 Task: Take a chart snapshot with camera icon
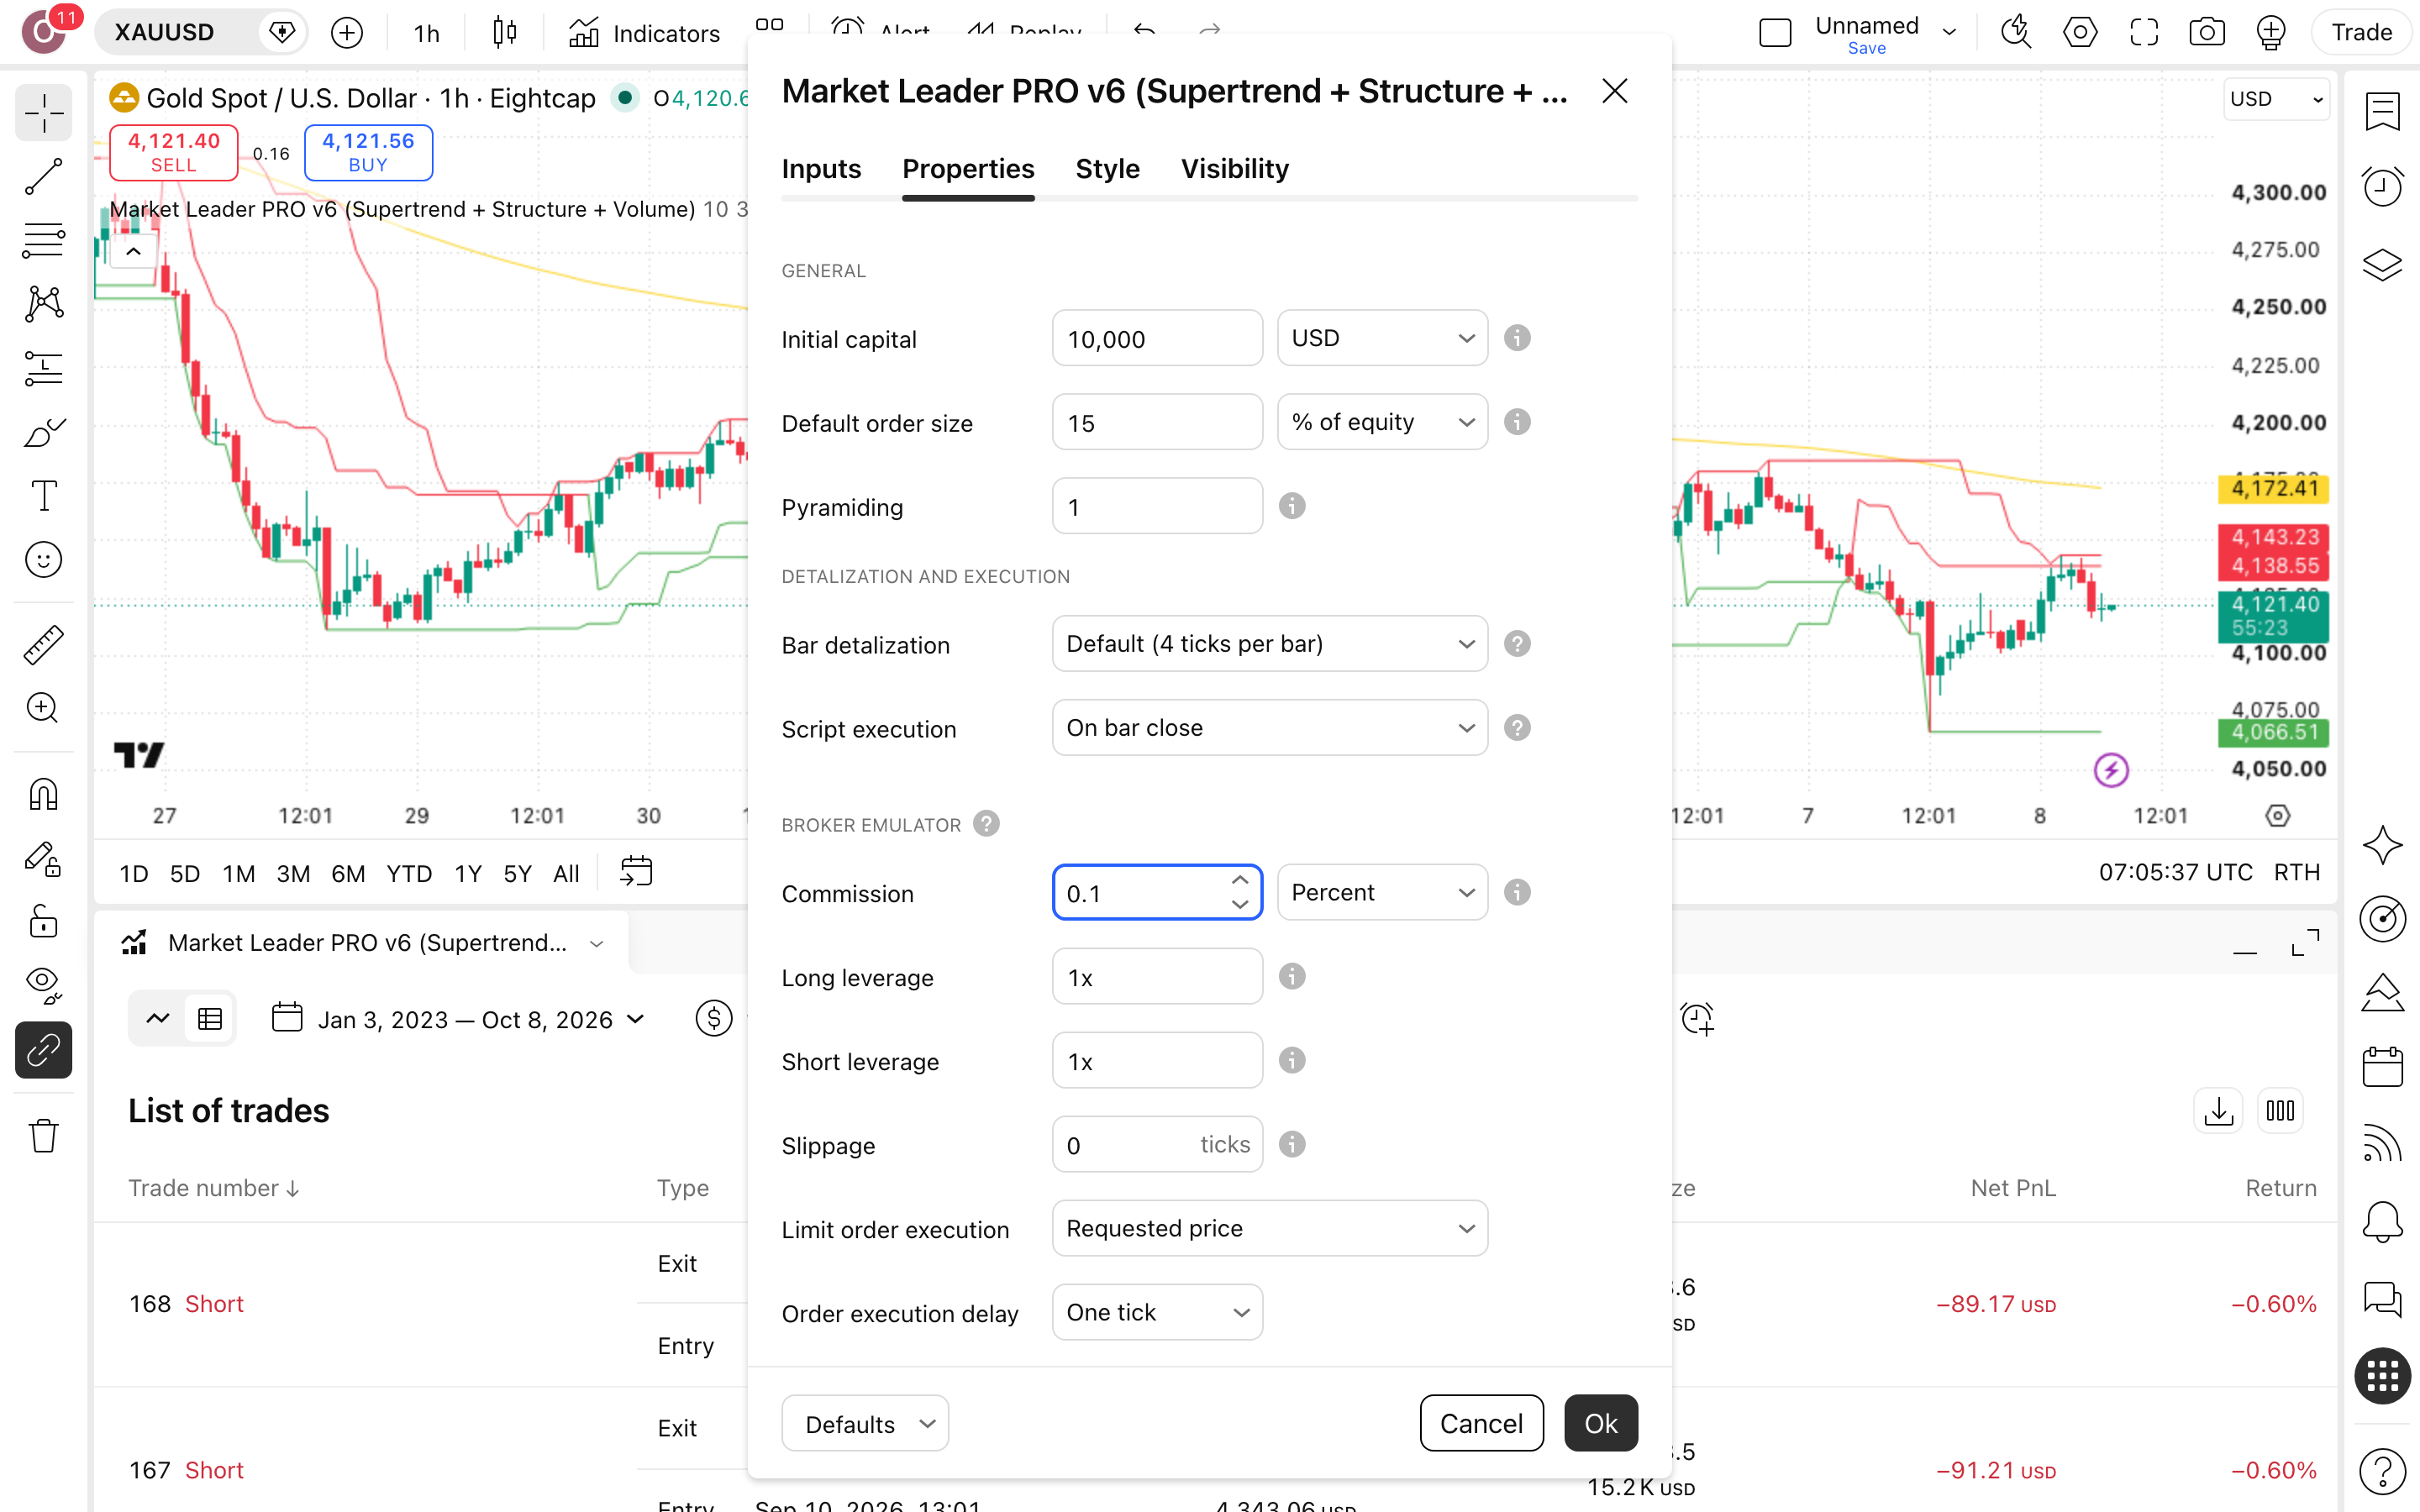click(2206, 33)
